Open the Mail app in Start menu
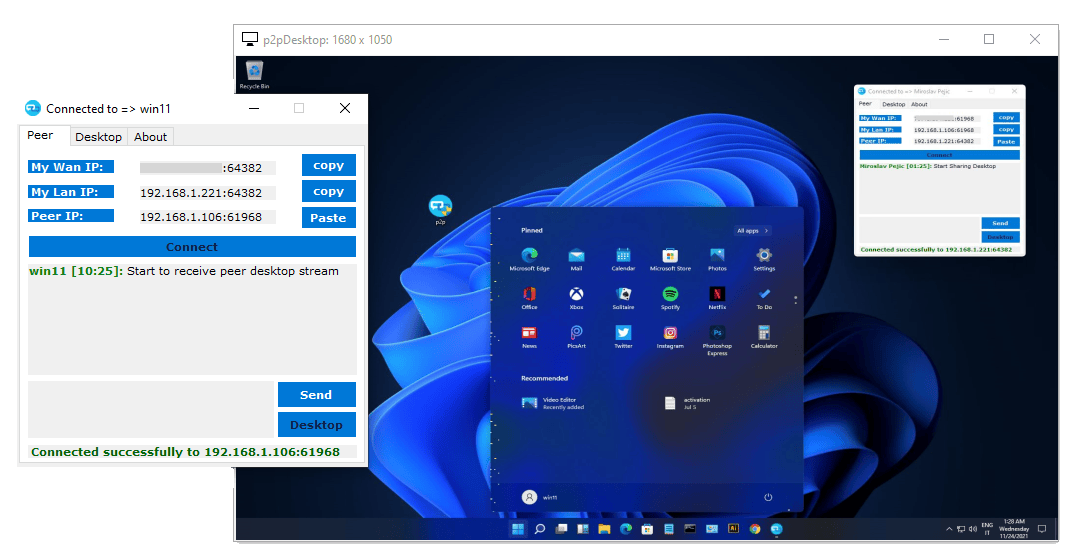 pos(577,260)
